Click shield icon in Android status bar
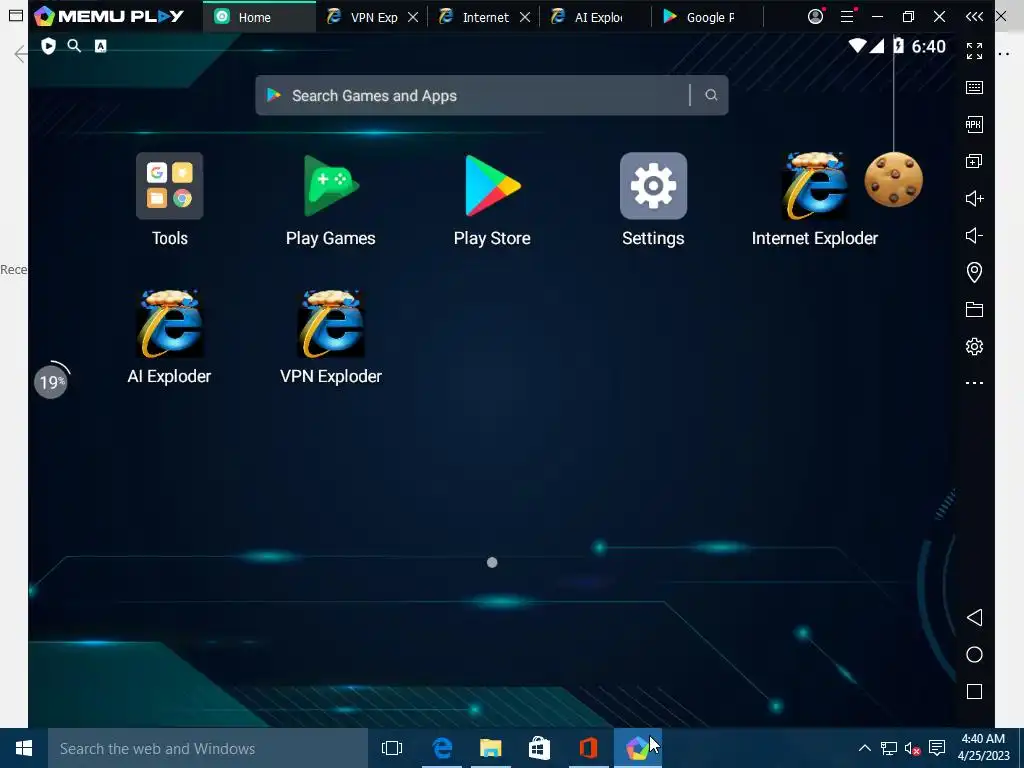Screen dimensions: 1024x768 48,46
